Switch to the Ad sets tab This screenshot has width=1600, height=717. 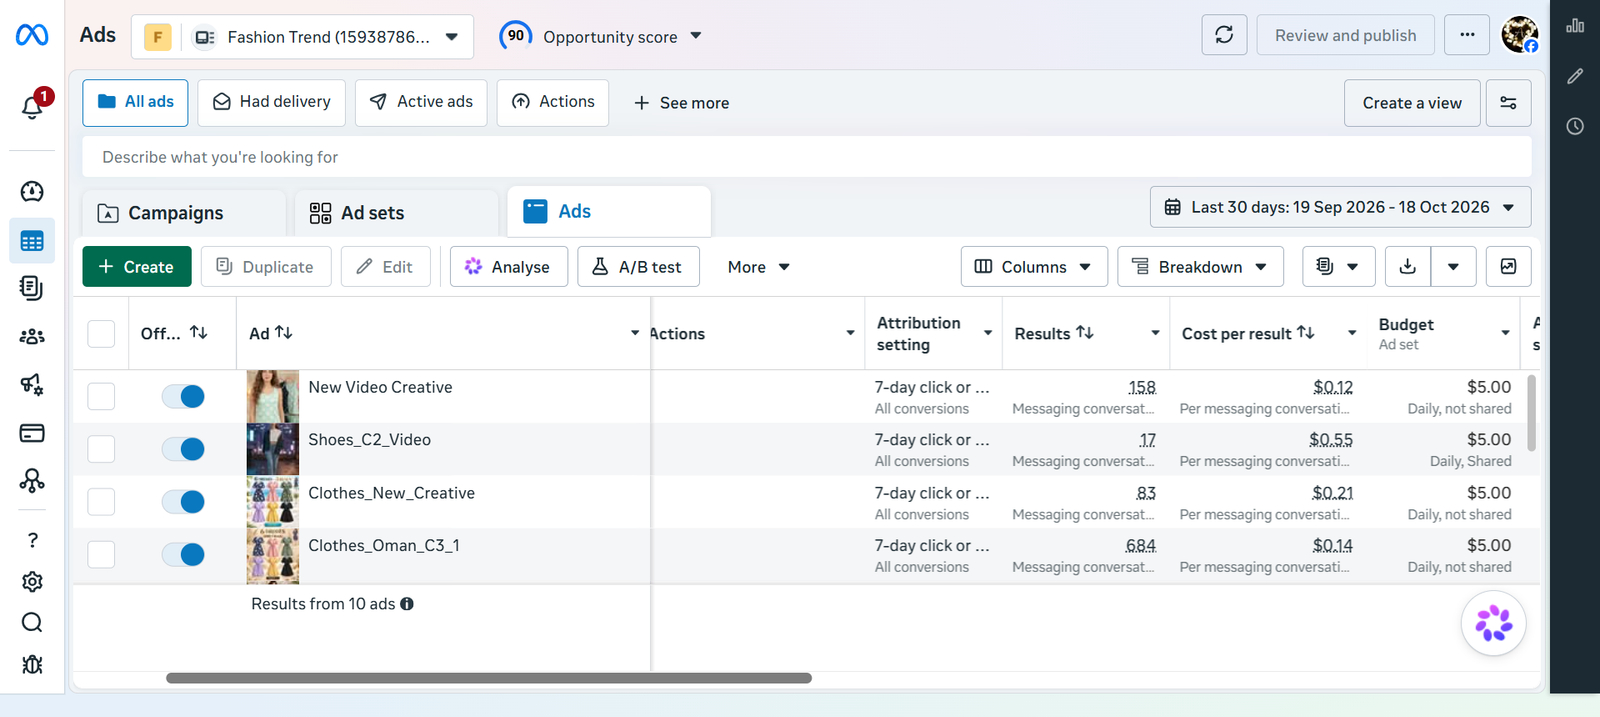(x=397, y=213)
